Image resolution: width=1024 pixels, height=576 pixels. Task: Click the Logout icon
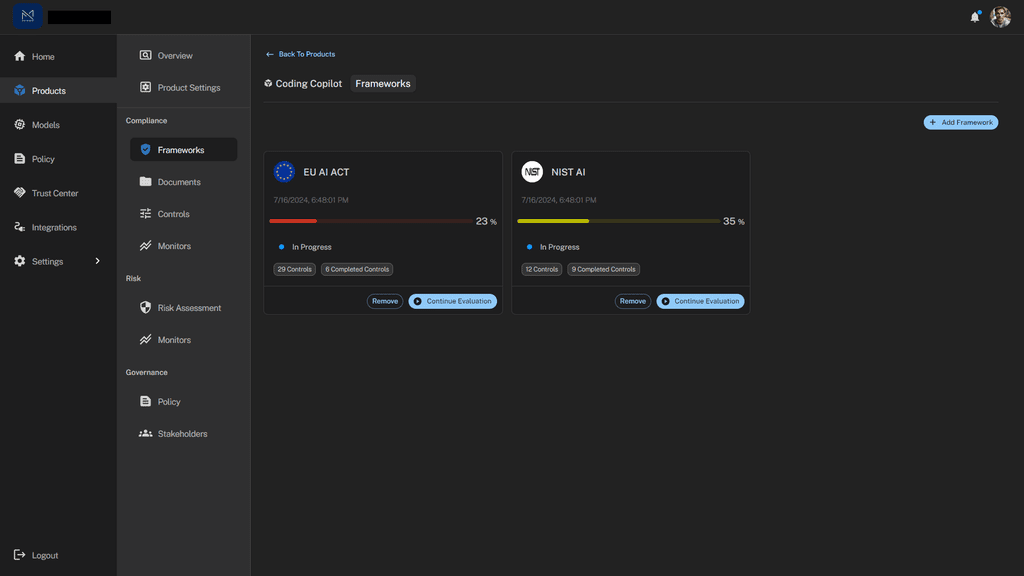[20, 554]
